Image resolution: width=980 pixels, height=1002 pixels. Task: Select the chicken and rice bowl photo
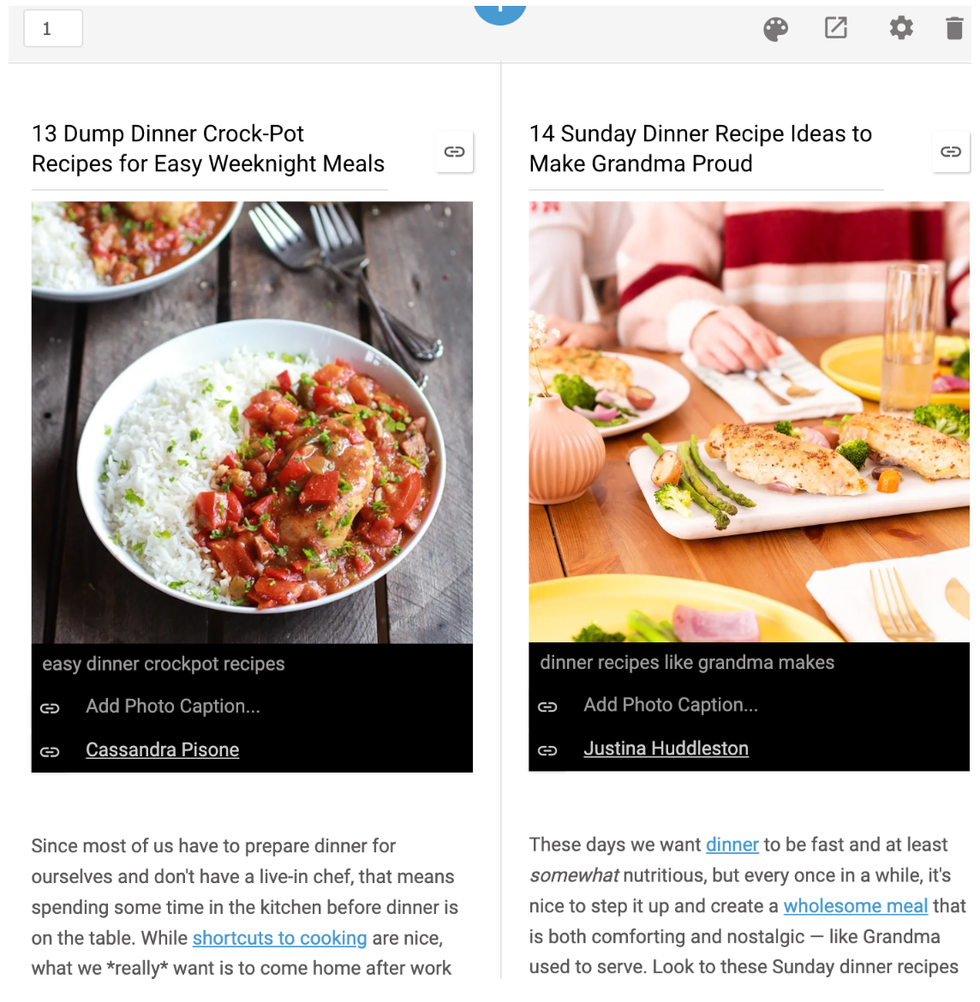[252, 422]
